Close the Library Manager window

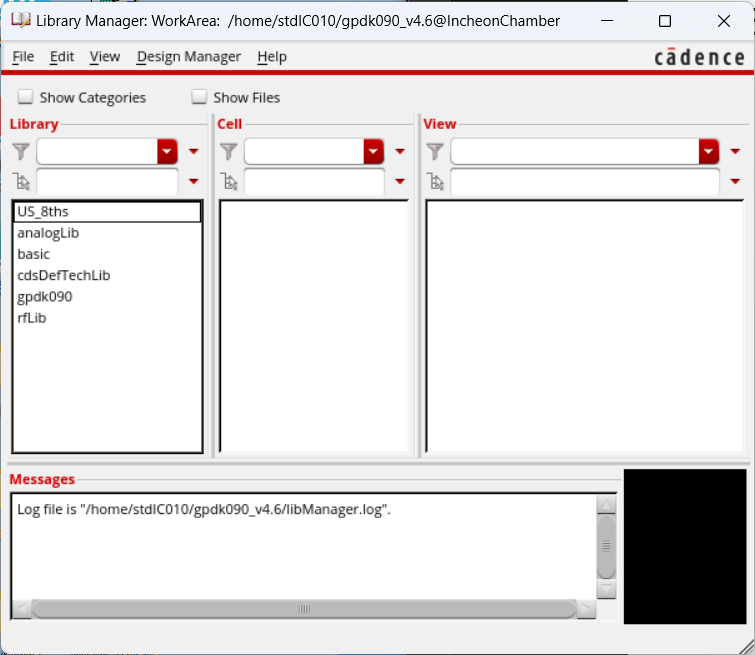tap(724, 21)
